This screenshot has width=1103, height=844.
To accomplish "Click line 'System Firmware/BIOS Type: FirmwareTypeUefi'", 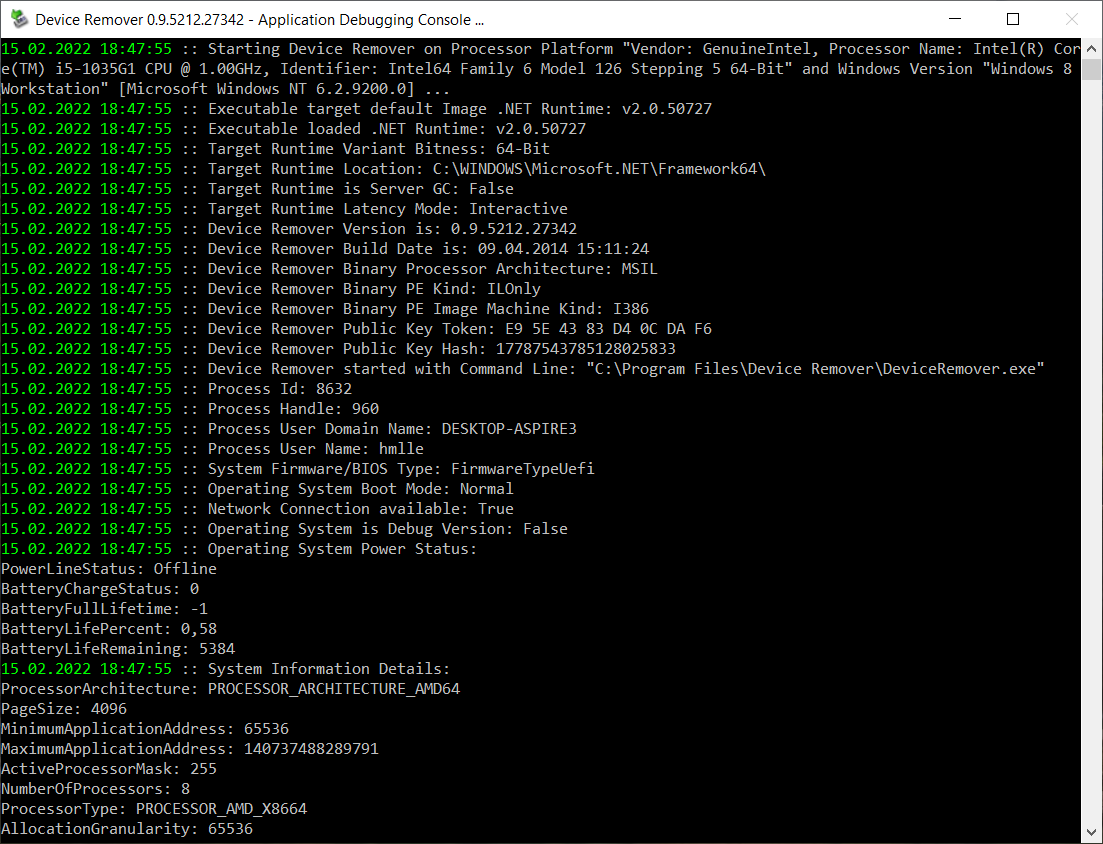I will pyautogui.click(x=298, y=469).
